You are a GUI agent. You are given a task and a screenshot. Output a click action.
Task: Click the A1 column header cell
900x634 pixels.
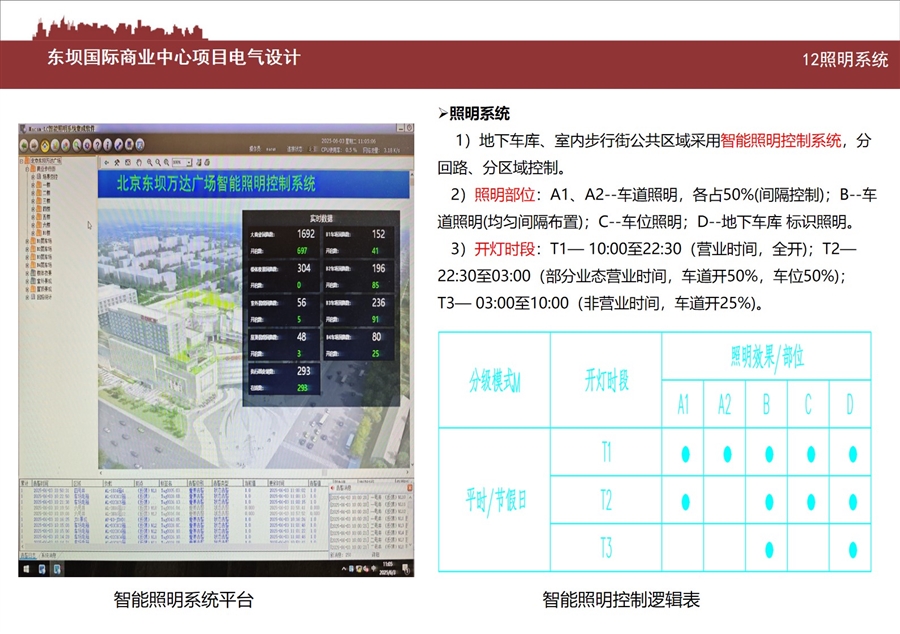pyautogui.click(x=683, y=404)
